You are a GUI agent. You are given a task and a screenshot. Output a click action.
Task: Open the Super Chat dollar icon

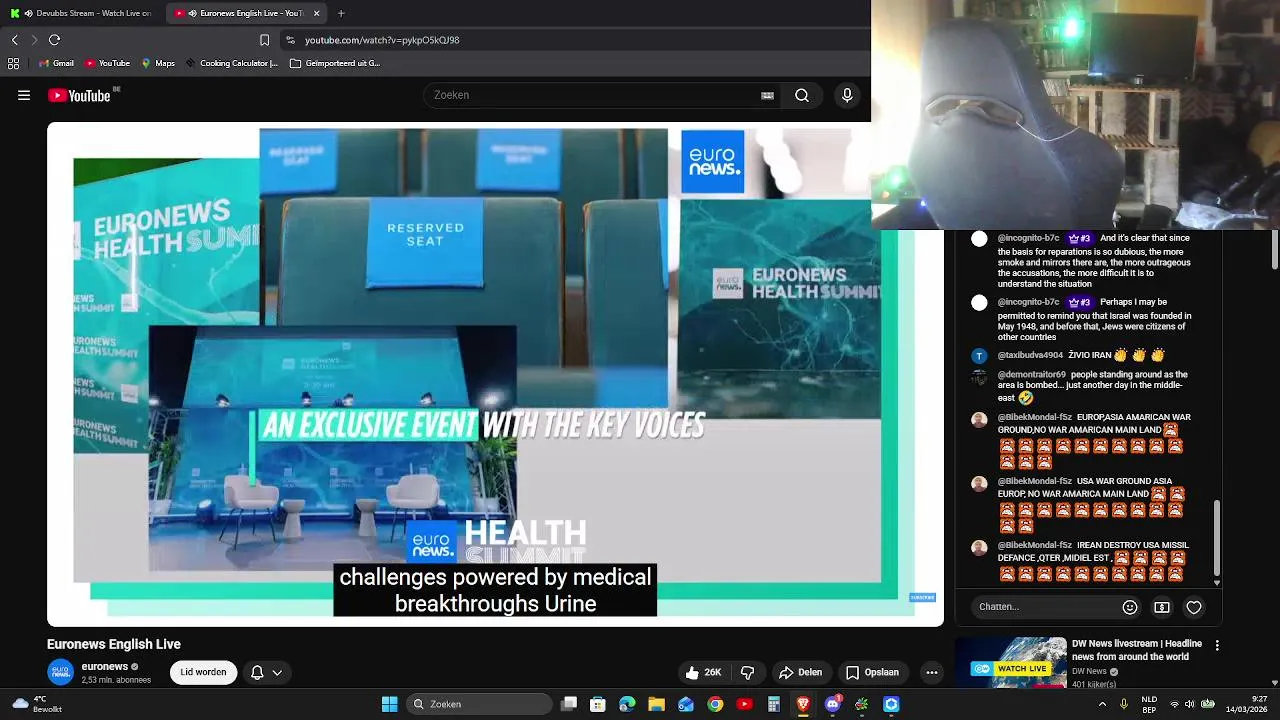[1162, 607]
